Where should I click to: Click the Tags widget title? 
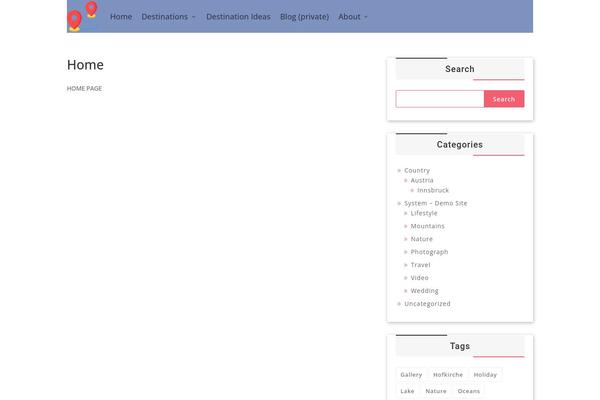(x=460, y=346)
